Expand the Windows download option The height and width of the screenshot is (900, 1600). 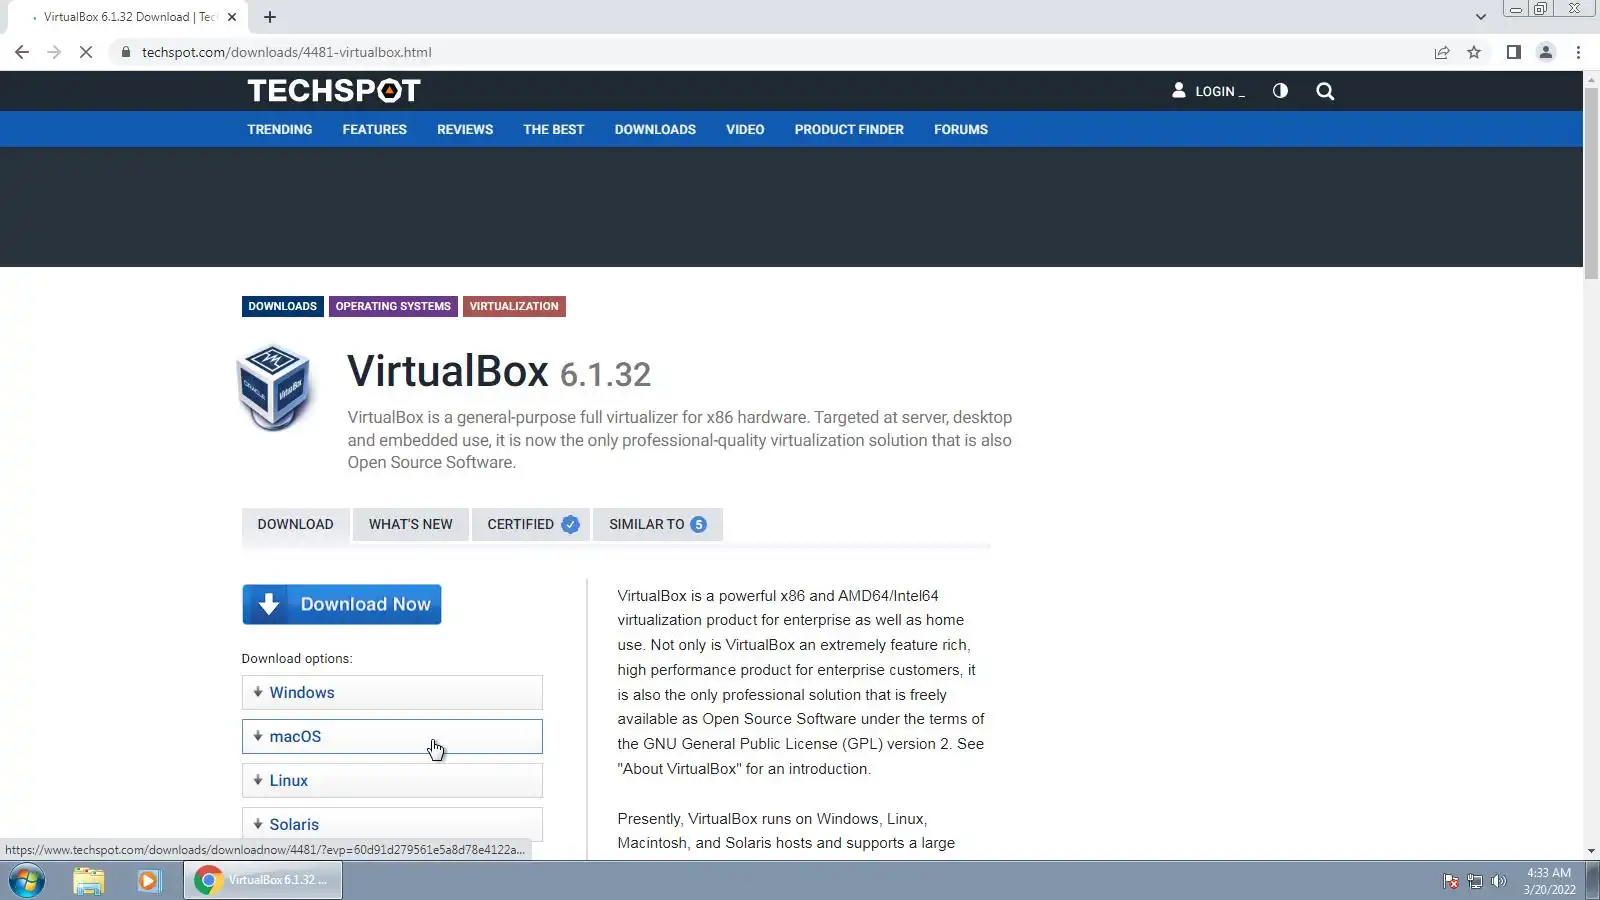(x=392, y=692)
